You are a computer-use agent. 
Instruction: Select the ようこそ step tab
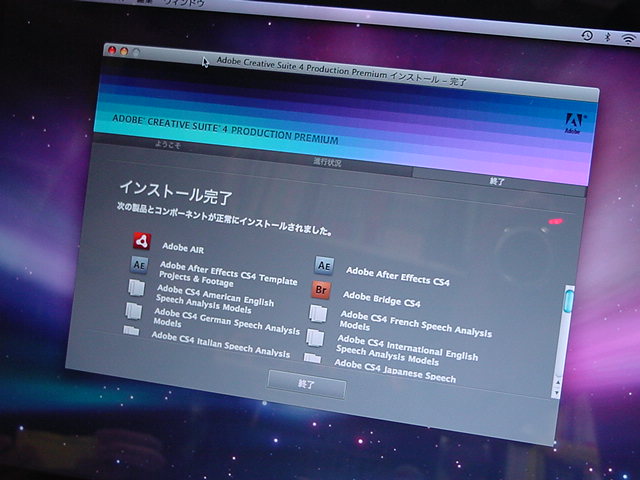point(168,145)
